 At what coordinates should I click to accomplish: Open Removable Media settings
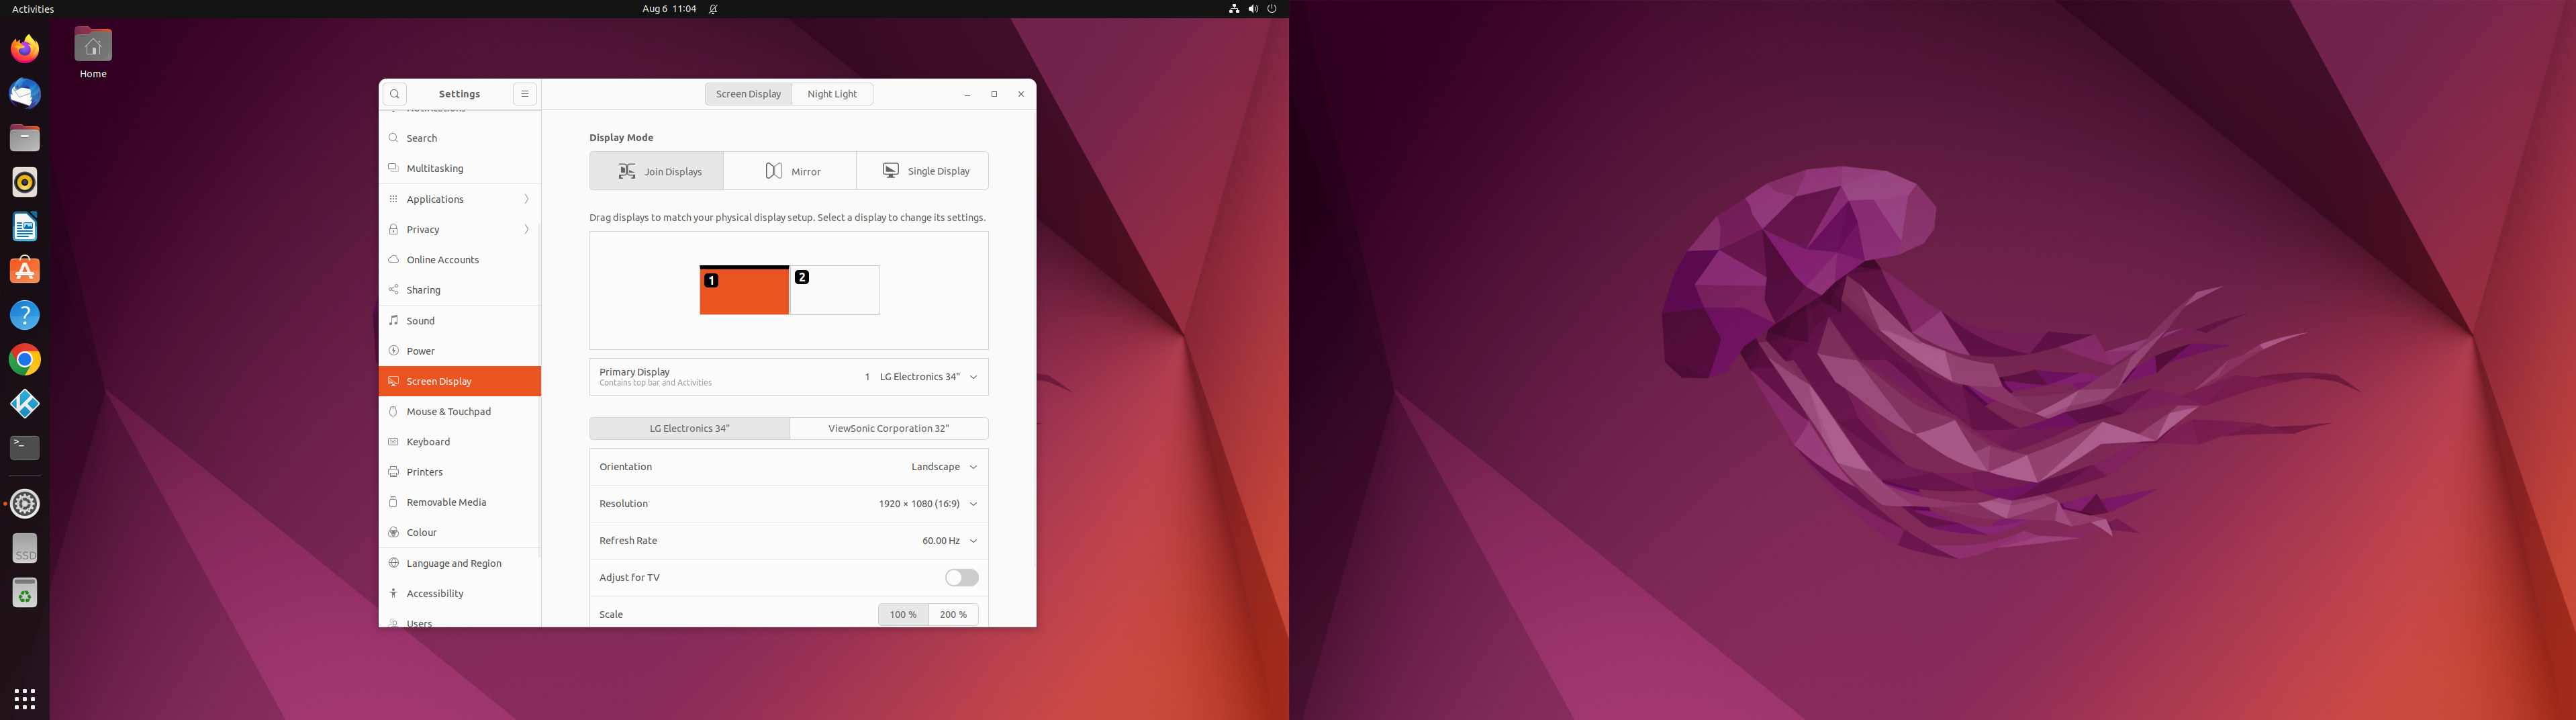tap(460, 502)
